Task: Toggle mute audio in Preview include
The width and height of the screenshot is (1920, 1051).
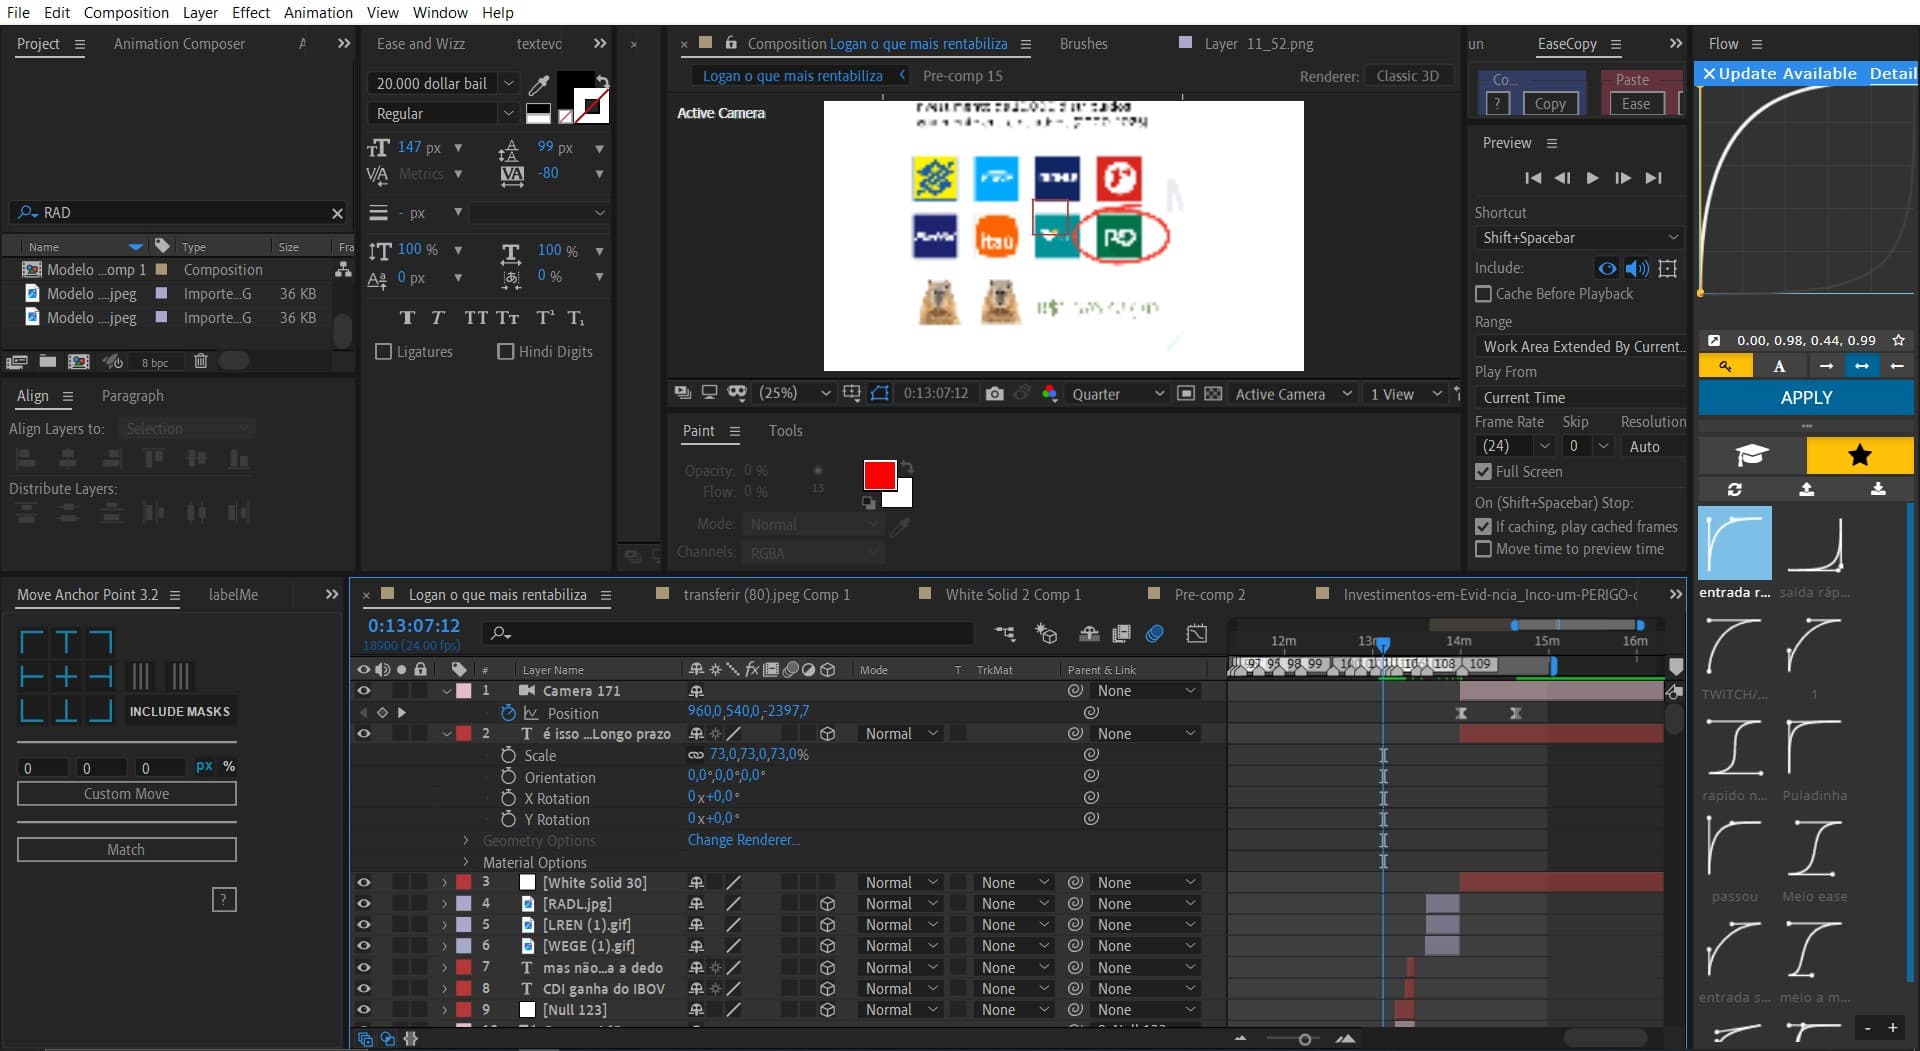Action: 1637,268
